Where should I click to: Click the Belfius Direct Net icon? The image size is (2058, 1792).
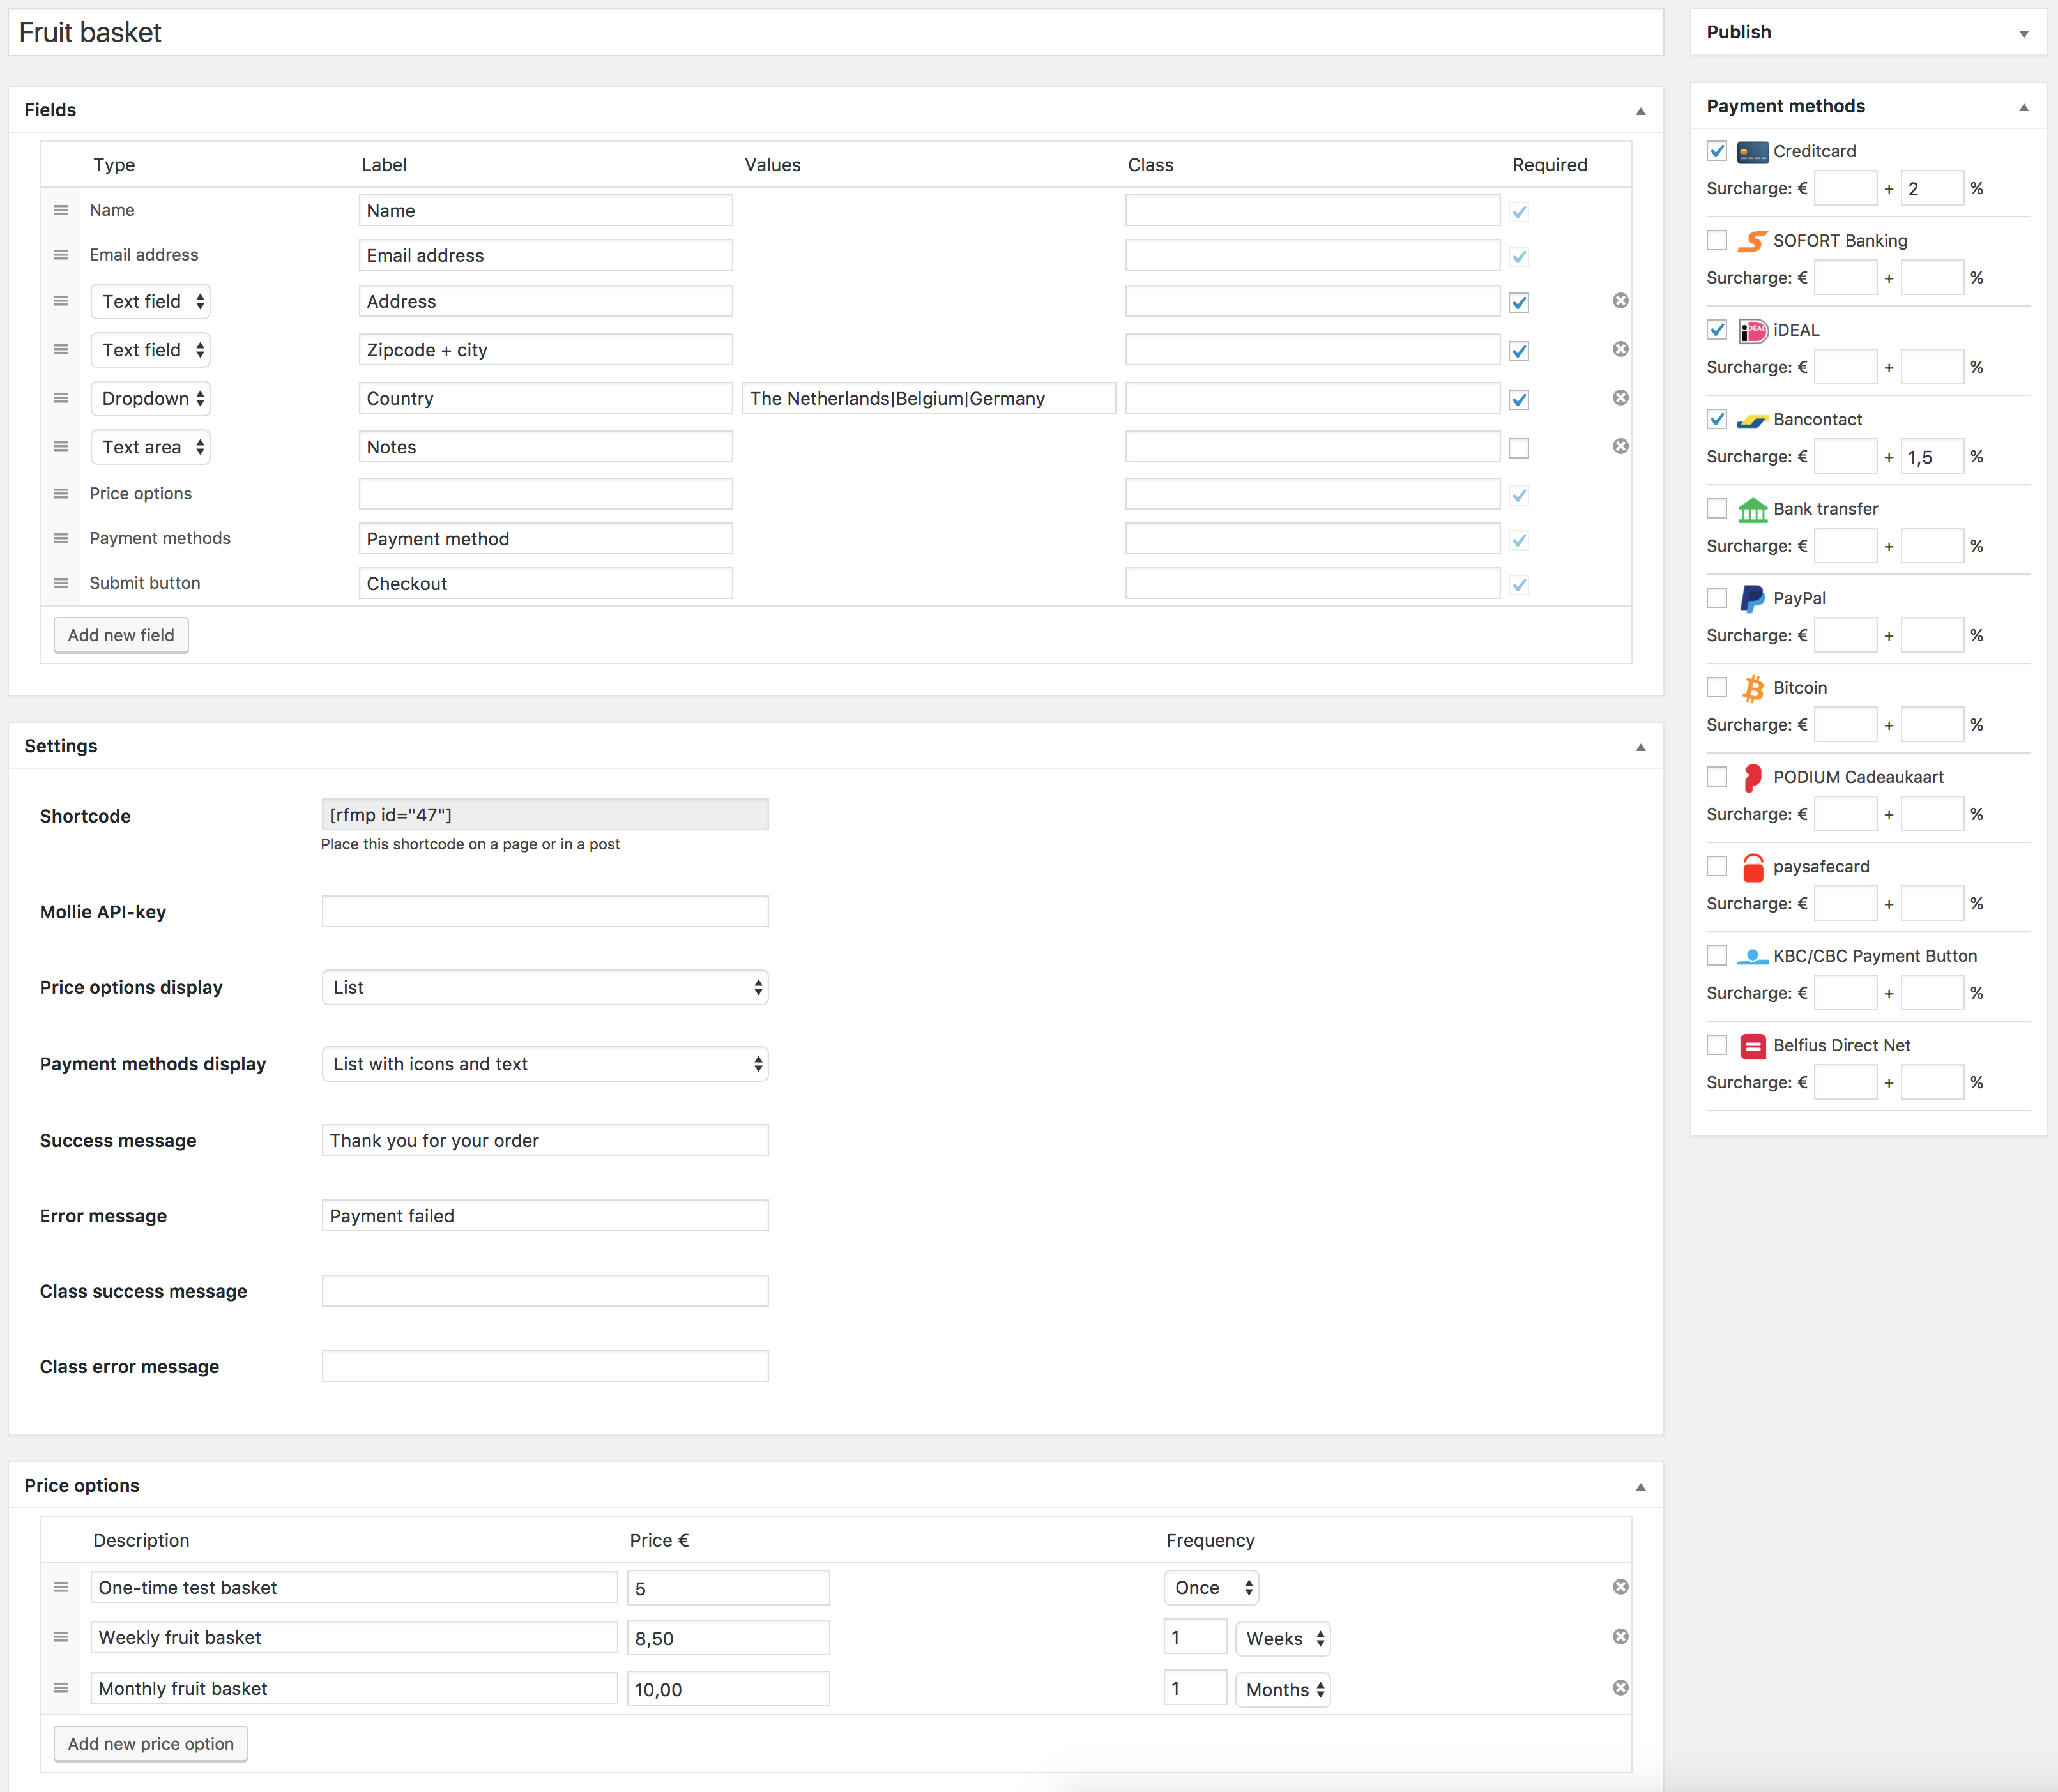(1753, 1046)
